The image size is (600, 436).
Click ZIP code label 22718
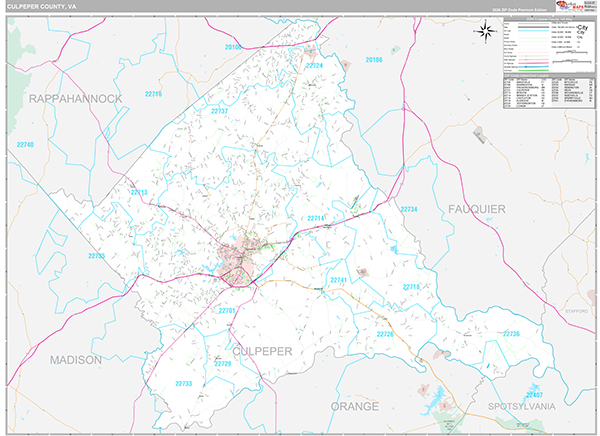click(x=411, y=287)
